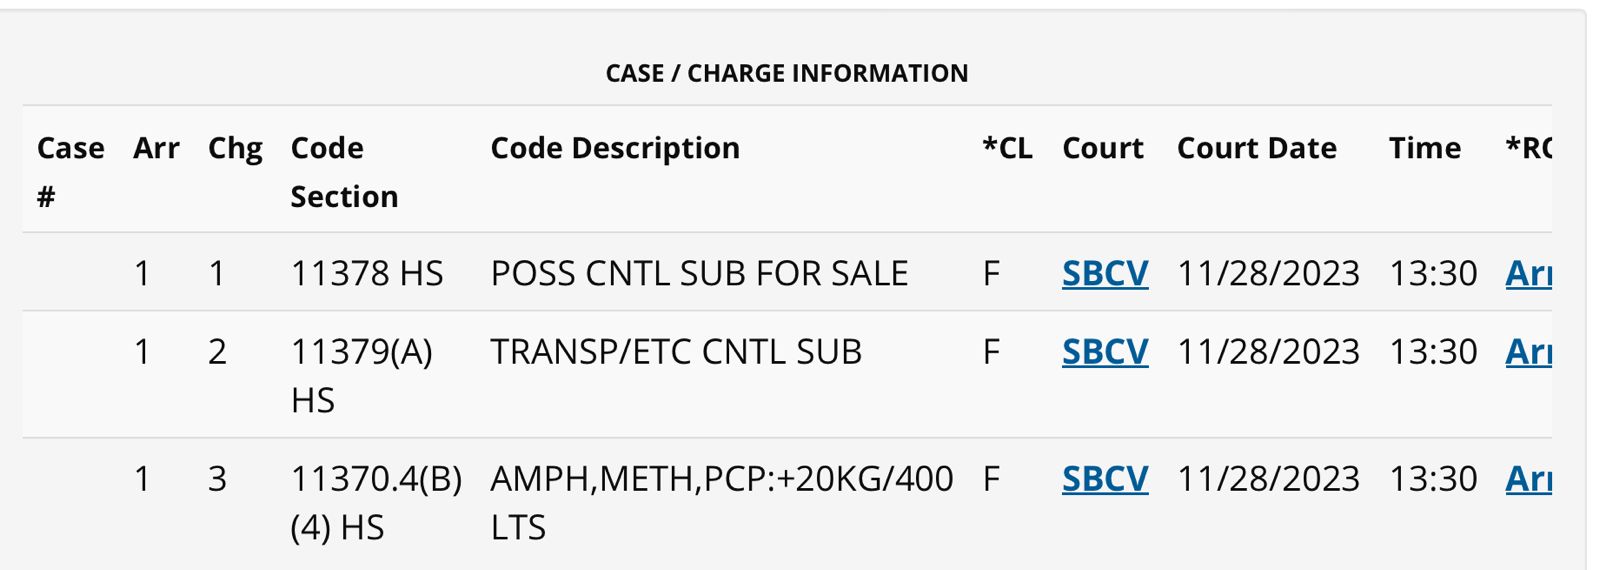
Task: Select the Arr column header
Action: [156, 148]
